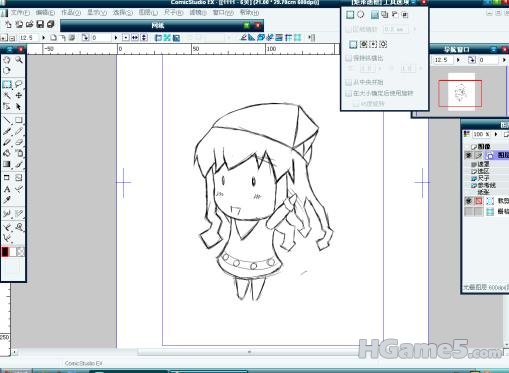Select the Rectangular Marquee tool
509x373 pixels.
(x=7, y=84)
